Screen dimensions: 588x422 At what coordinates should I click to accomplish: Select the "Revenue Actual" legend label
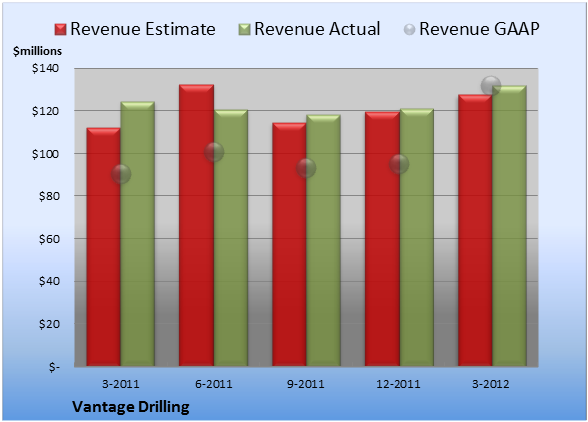click(317, 29)
